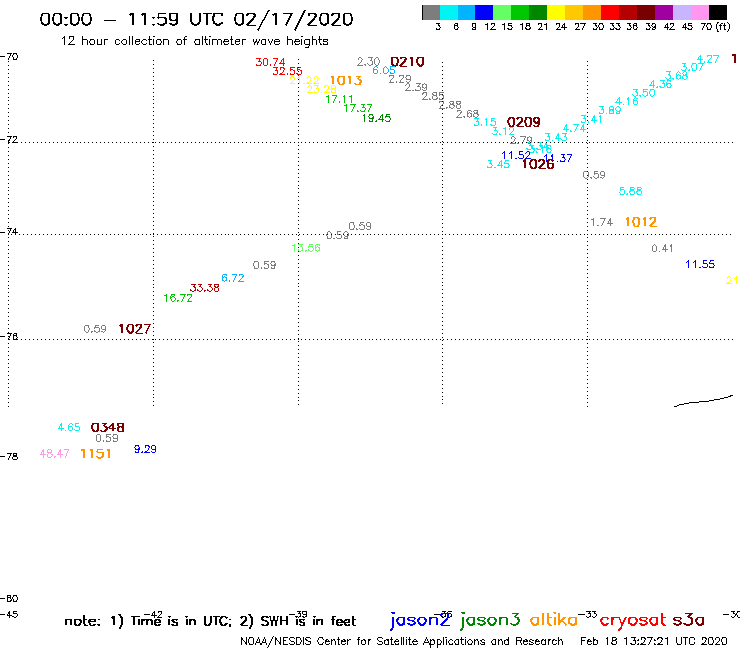740x650 pixels.
Task: Click the jason3 satellite label
Action: [x=490, y=621]
